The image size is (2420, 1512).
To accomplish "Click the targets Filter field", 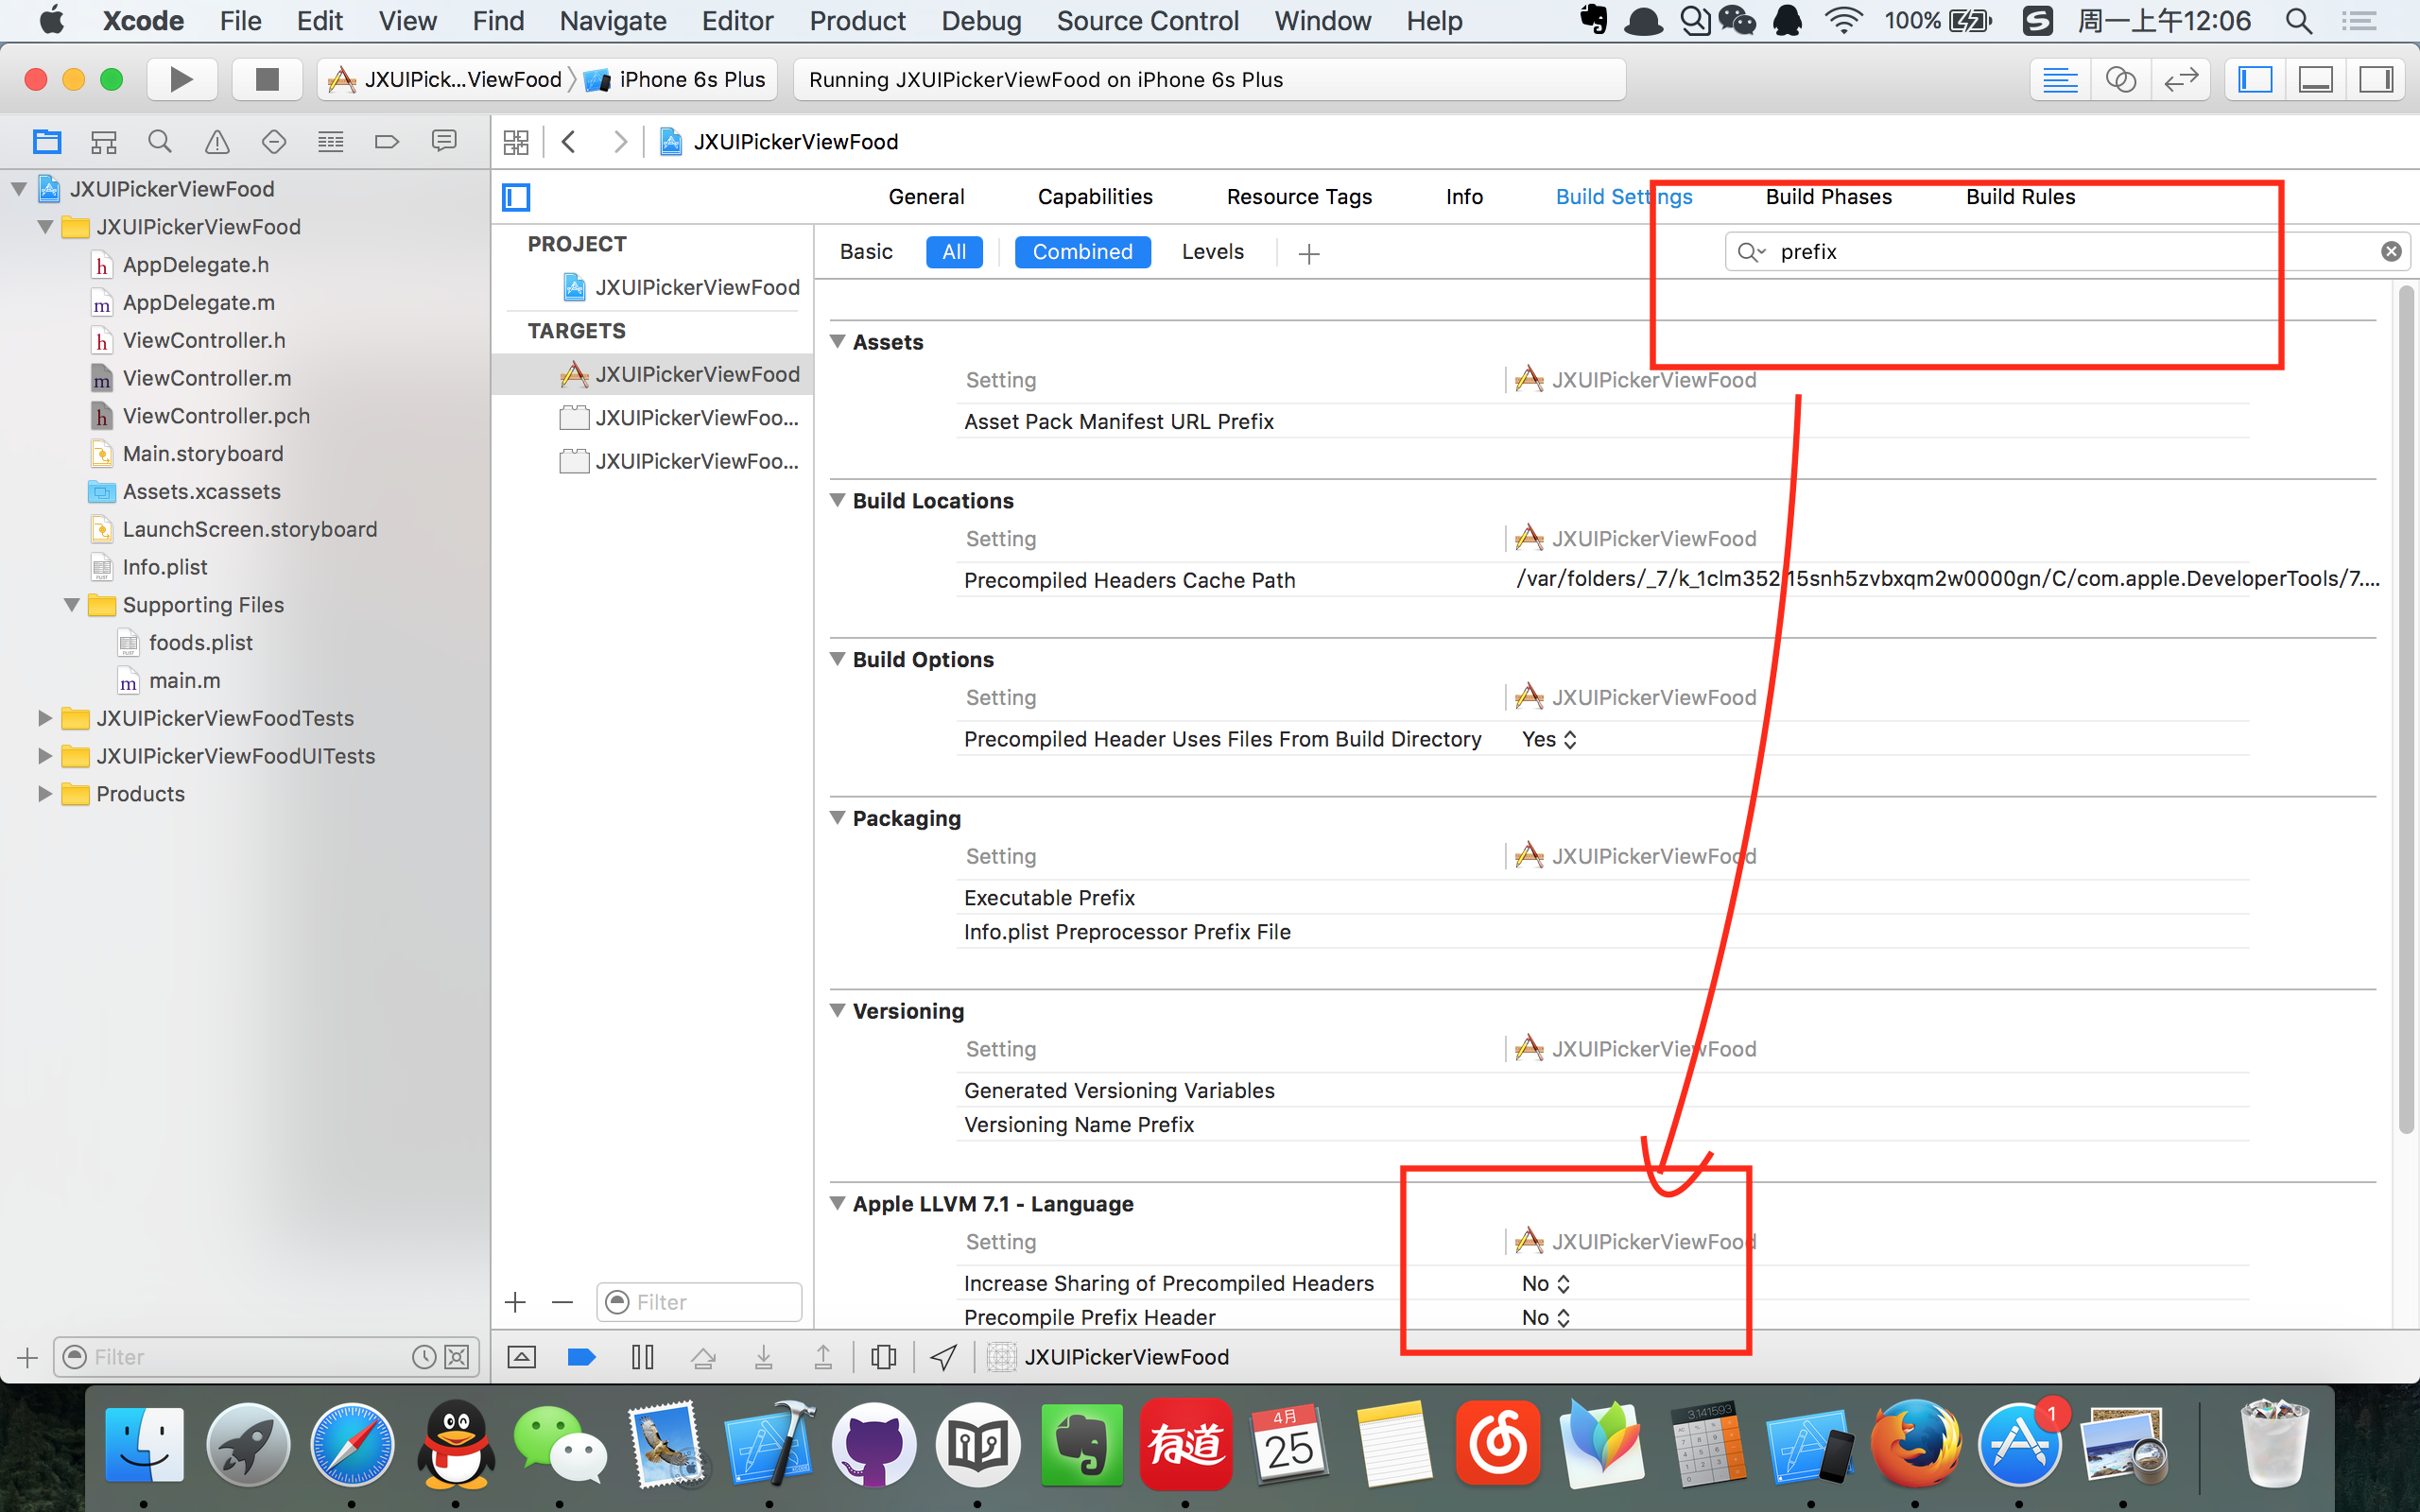I will (x=699, y=1302).
